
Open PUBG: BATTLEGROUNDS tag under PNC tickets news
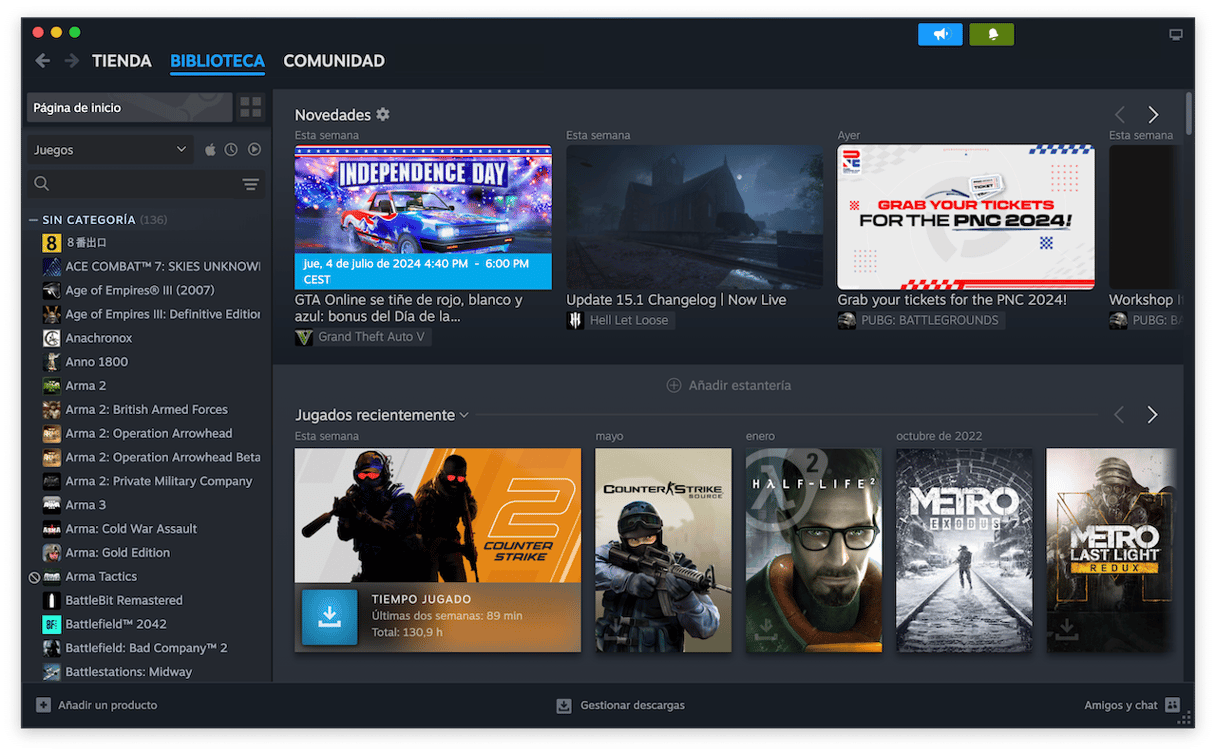point(921,320)
